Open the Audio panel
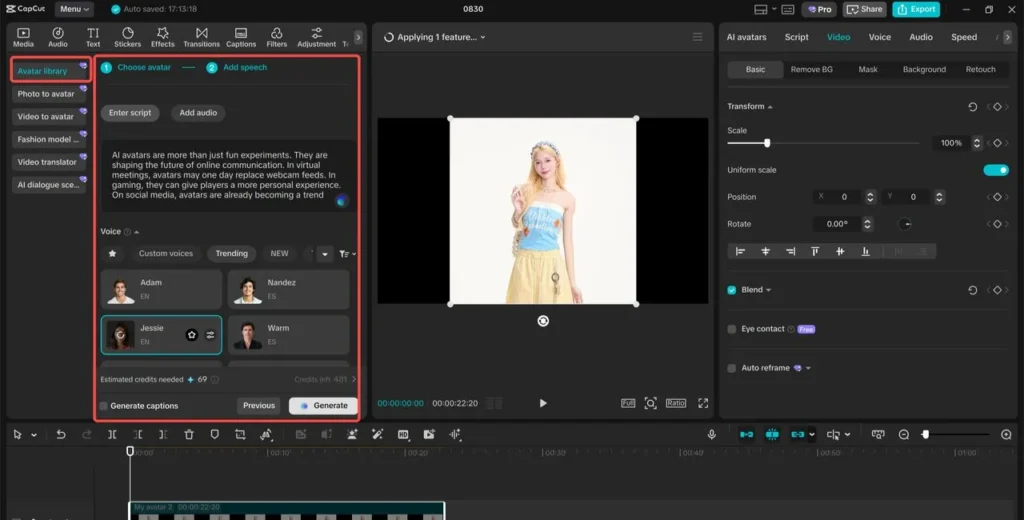This screenshot has width=1024, height=520. 58,37
